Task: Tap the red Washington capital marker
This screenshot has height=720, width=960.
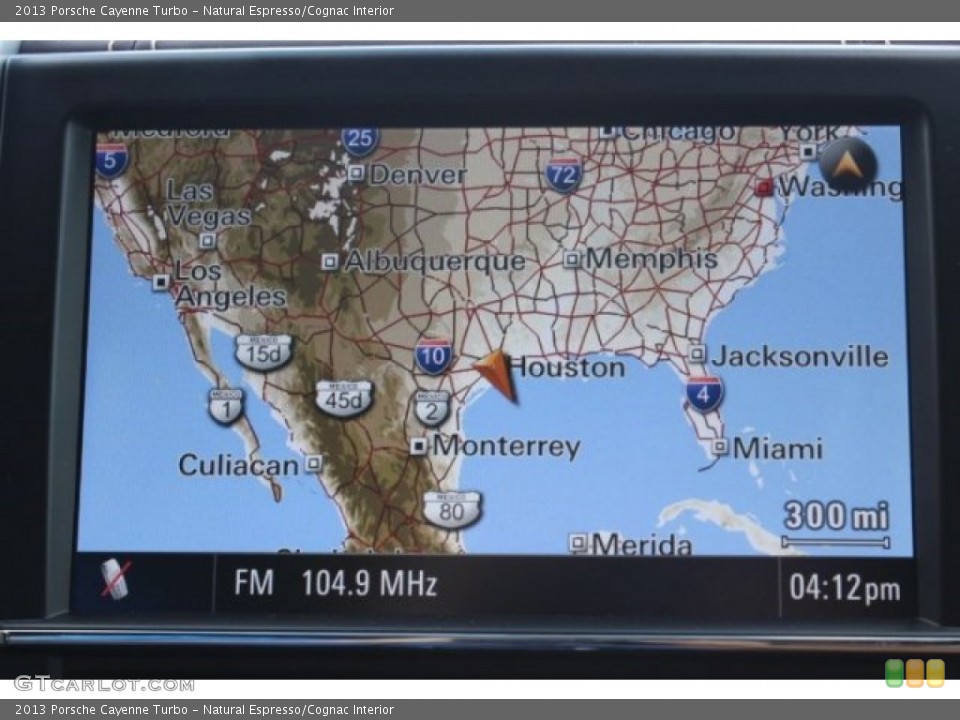Action: (x=764, y=187)
